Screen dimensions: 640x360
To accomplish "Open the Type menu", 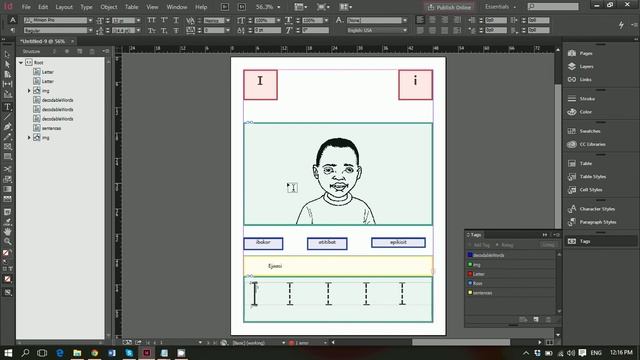I will point(86,7).
